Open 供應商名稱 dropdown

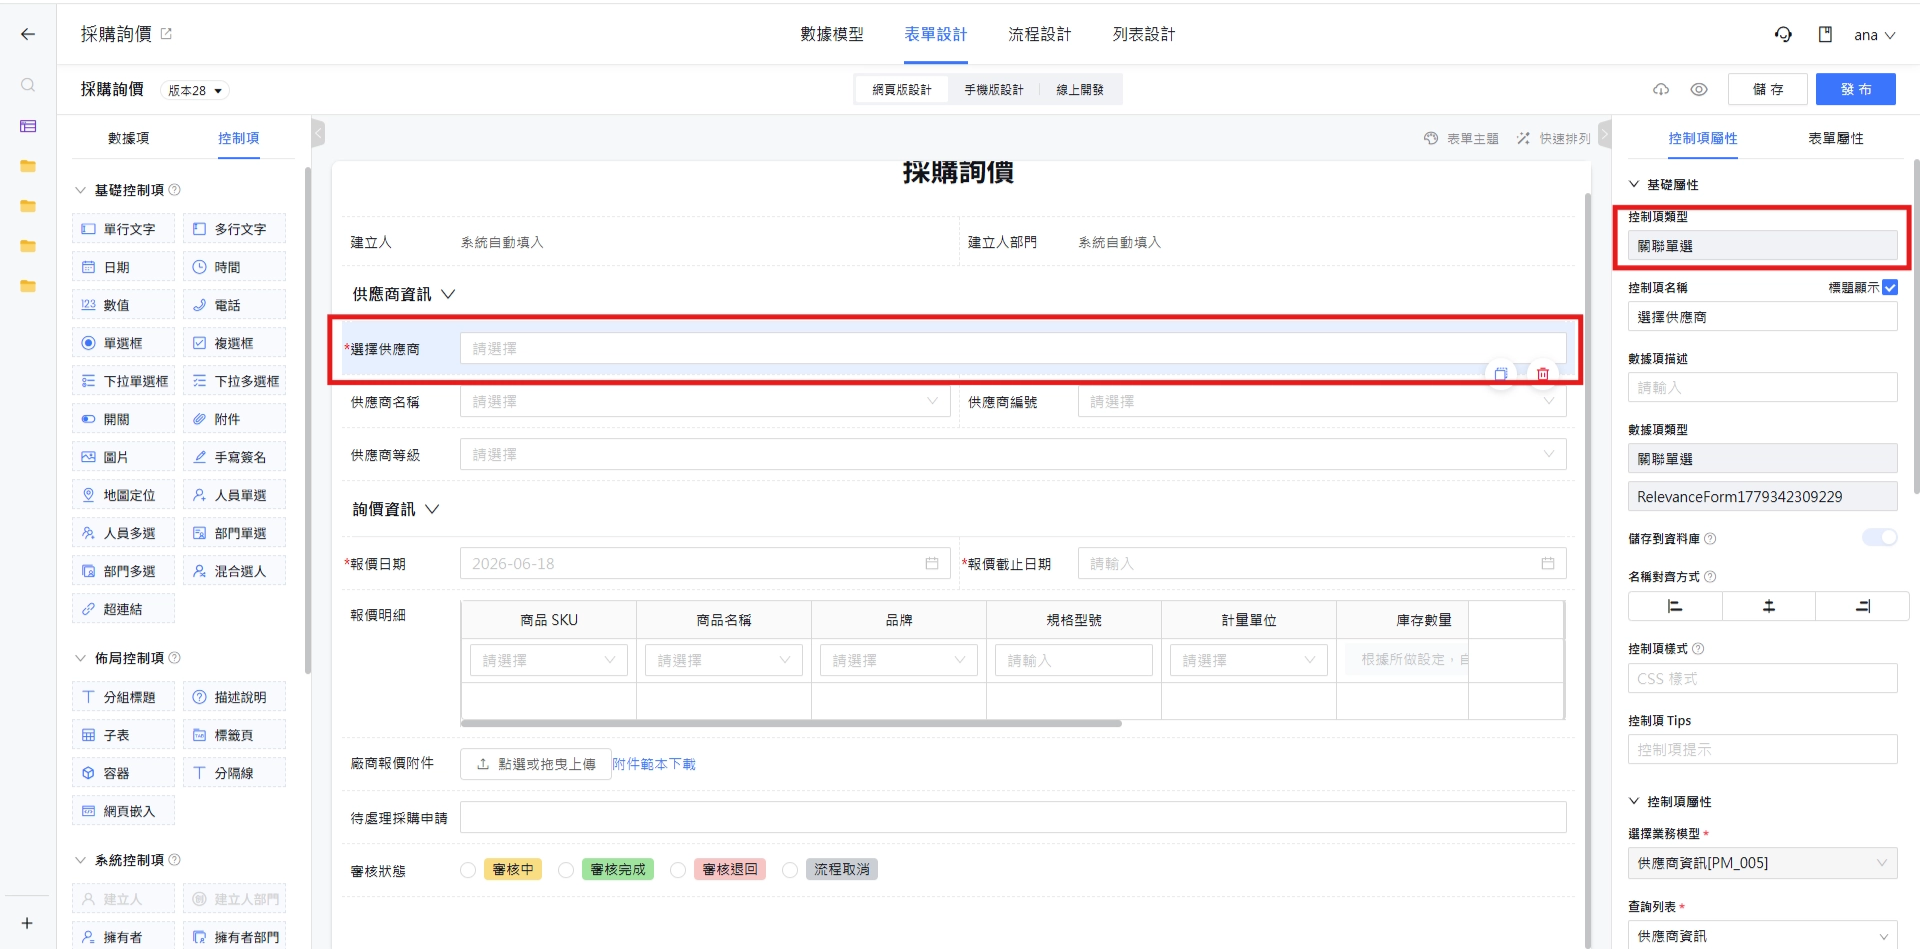pyautogui.click(x=705, y=402)
